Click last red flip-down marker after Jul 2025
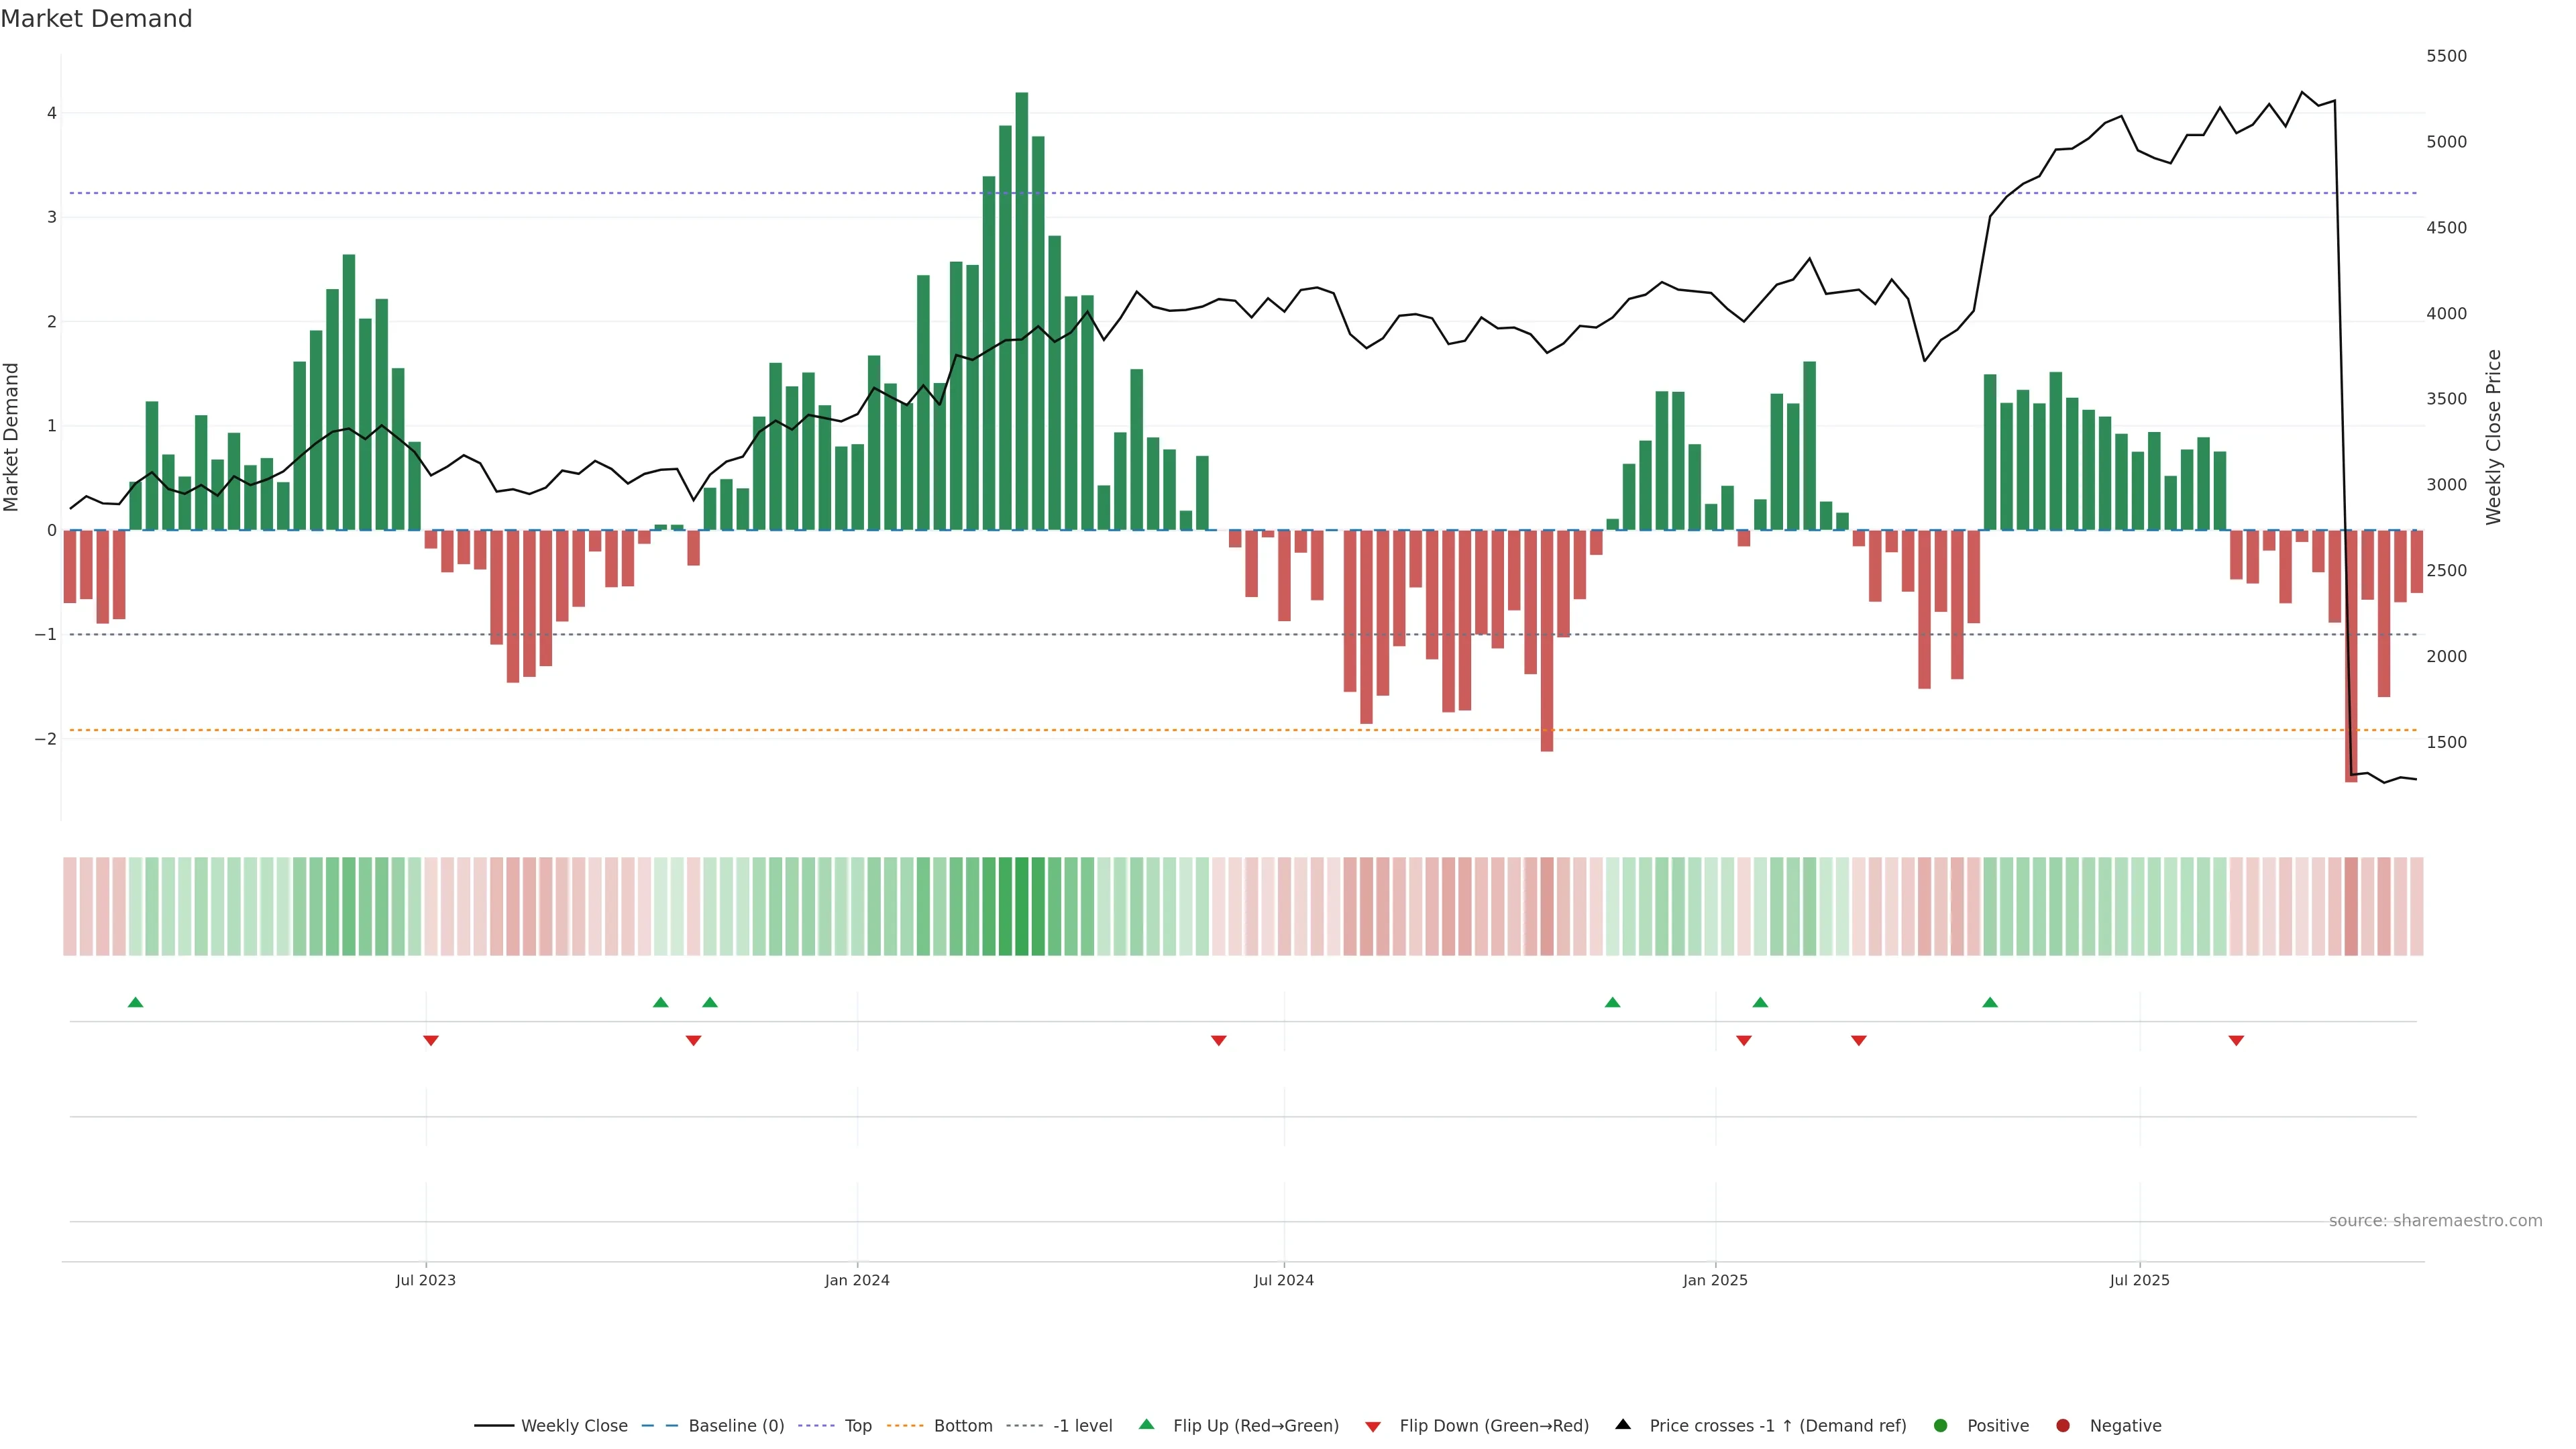 pos(2236,1041)
